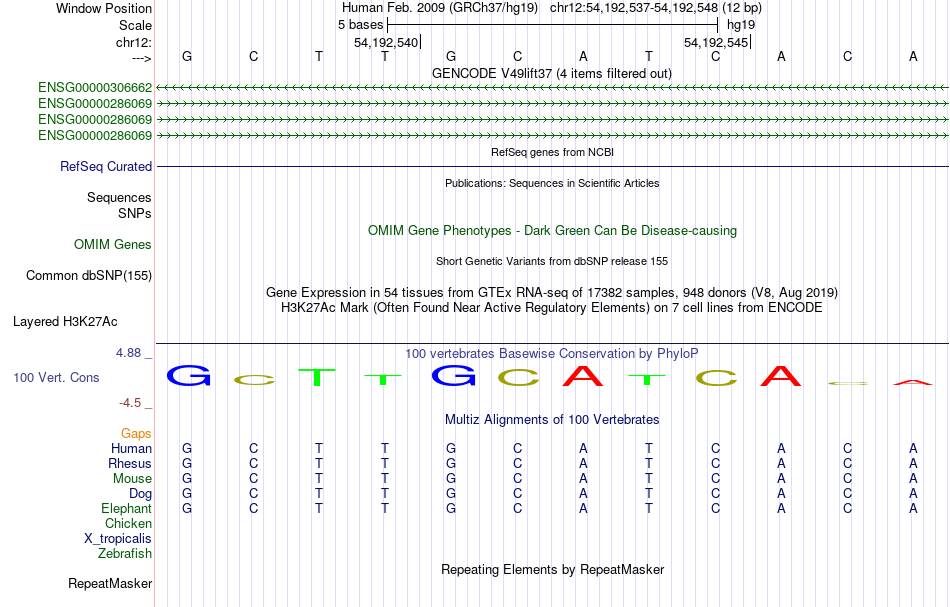Viewport: 950px width, 607px height.
Task: Click the SNPs track label
Action: click(x=135, y=213)
